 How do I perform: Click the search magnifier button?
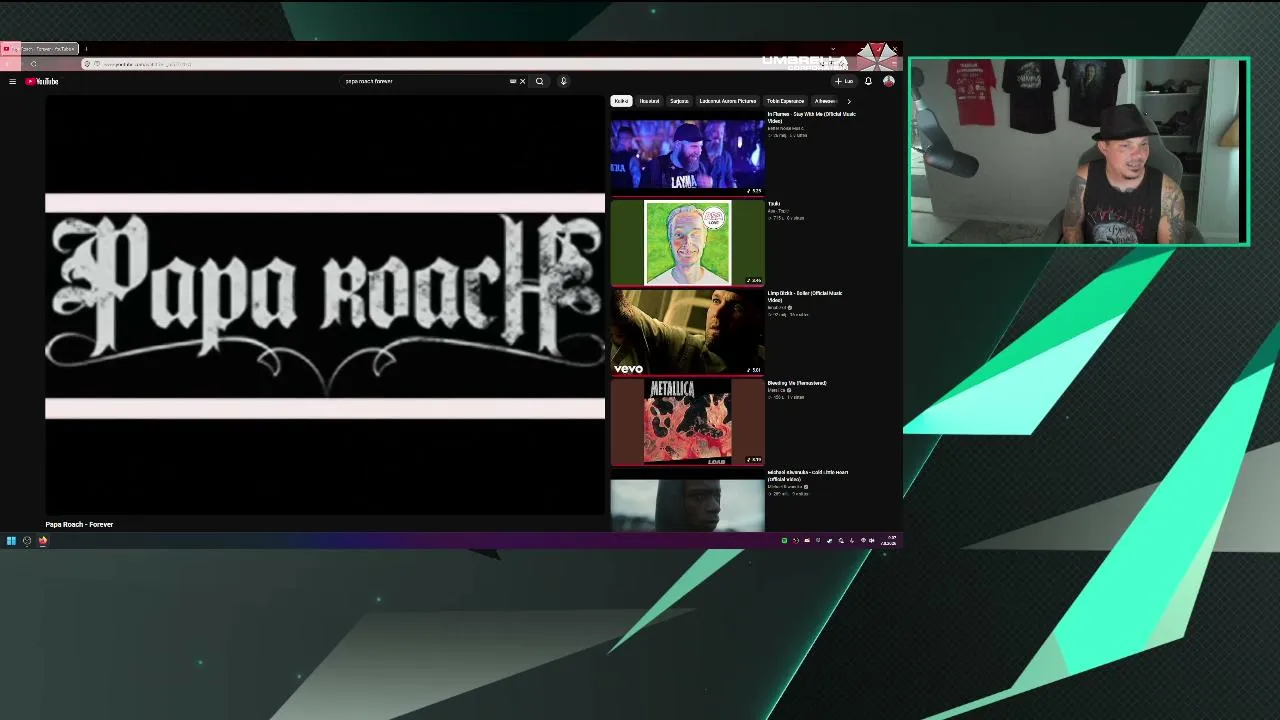[539, 81]
